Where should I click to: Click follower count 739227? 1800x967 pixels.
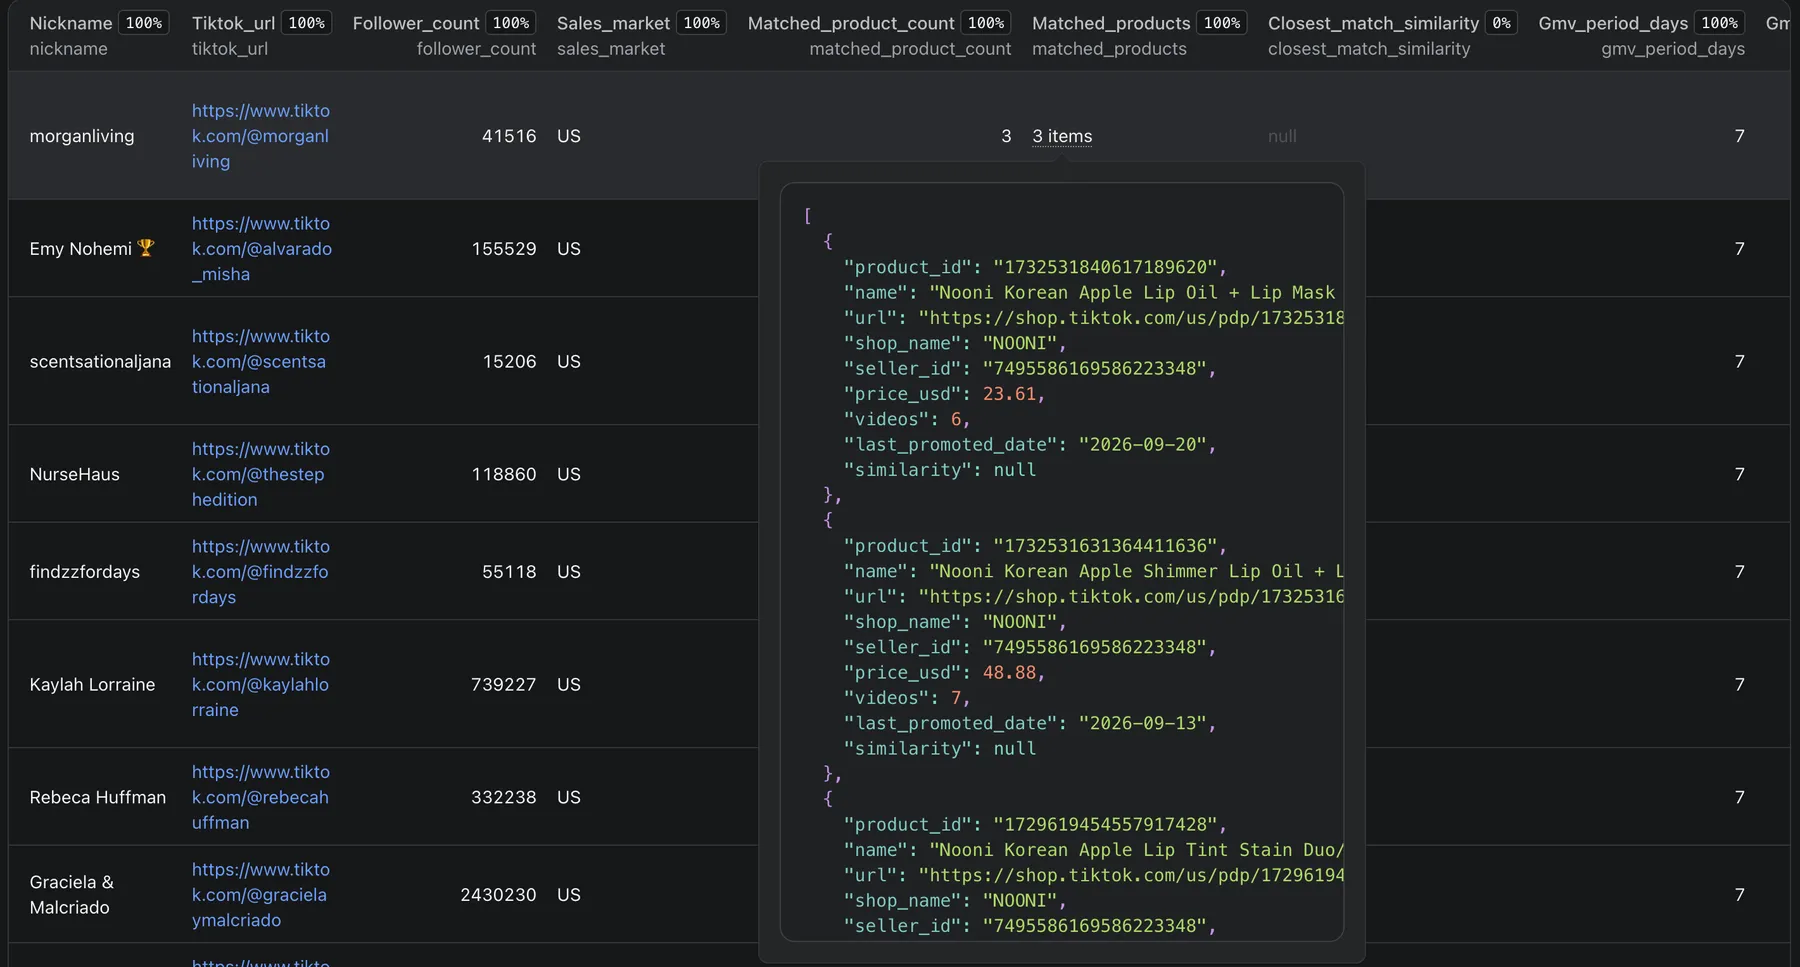504,685
